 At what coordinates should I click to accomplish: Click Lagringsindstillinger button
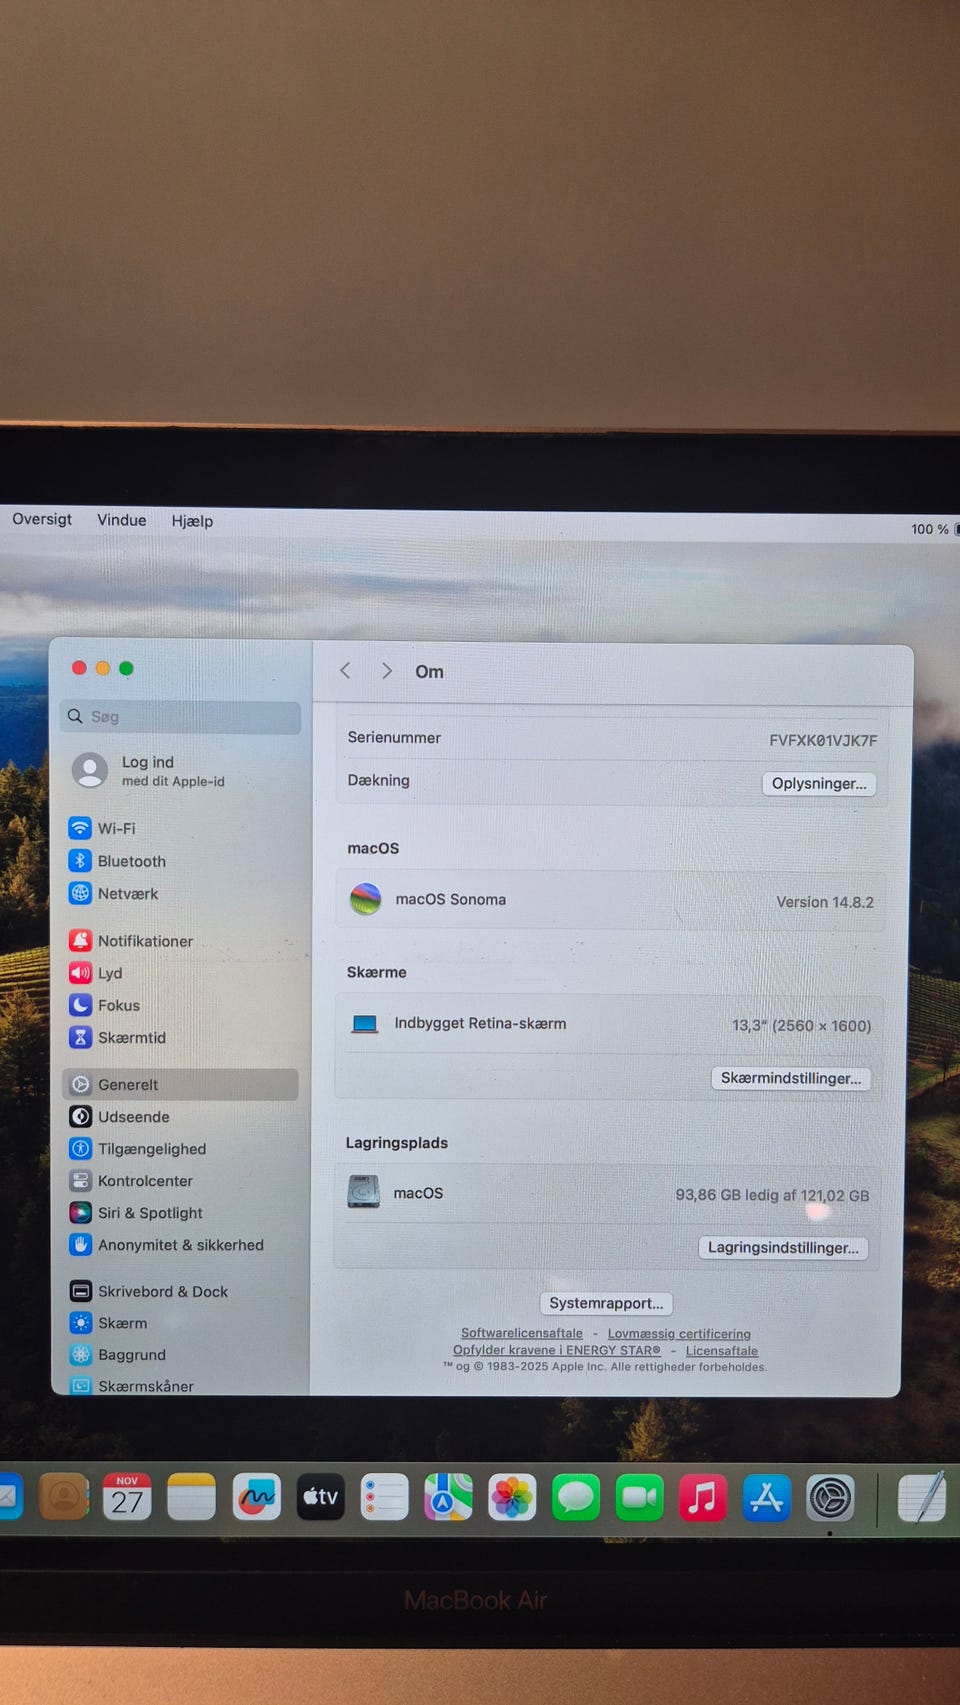784,1247
